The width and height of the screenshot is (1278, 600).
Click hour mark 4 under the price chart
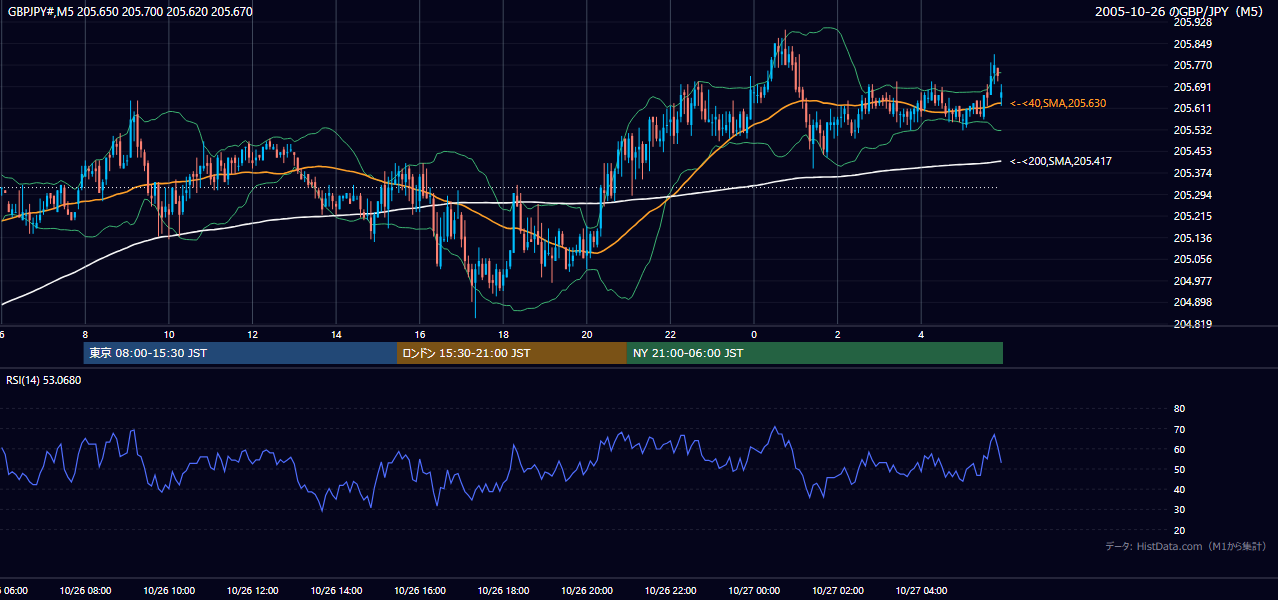[x=922, y=334]
